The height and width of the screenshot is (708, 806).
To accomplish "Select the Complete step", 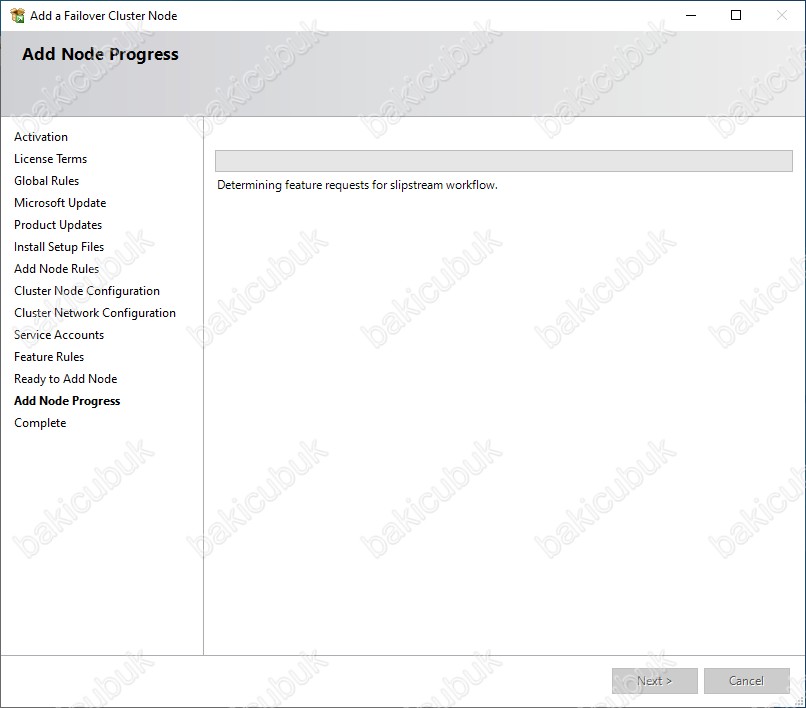I will click(40, 423).
